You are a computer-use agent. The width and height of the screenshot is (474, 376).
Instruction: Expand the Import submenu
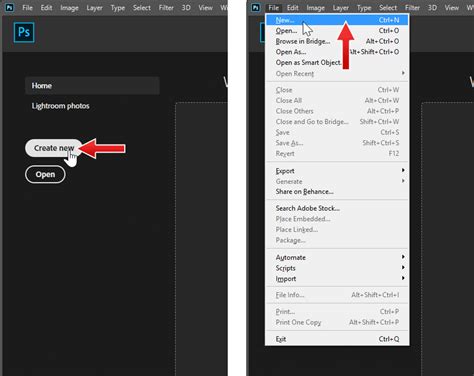[x=337, y=279]
